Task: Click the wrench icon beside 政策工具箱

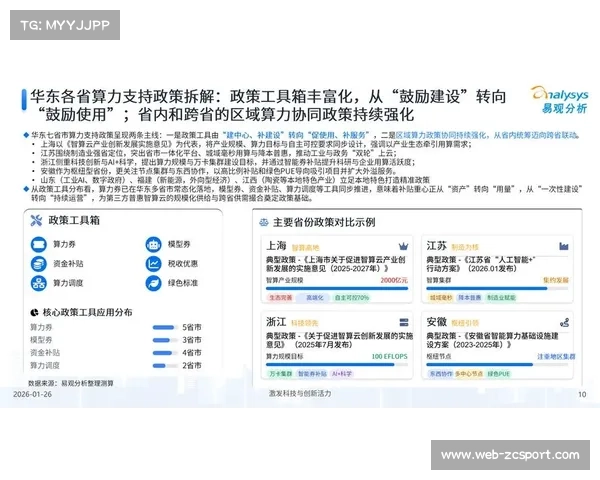Action: point(36,220)
